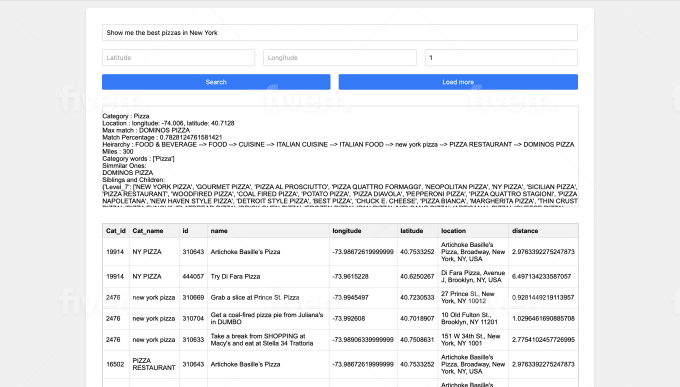Click distance value 1.0296461690885708
Image resolution: width=680 pixels, height=387 pixels.
click(x=543, y=318)
